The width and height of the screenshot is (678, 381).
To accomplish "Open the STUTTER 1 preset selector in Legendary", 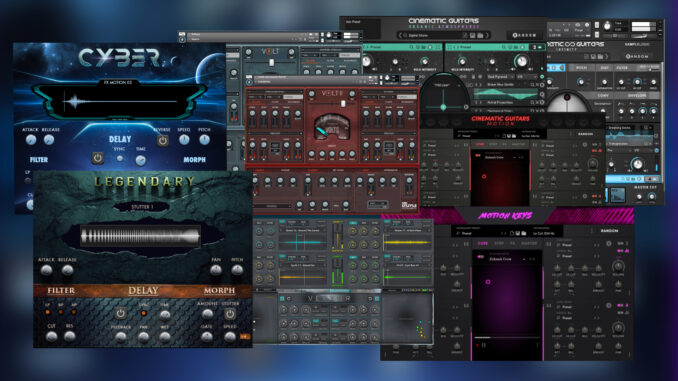I will 143,207.
